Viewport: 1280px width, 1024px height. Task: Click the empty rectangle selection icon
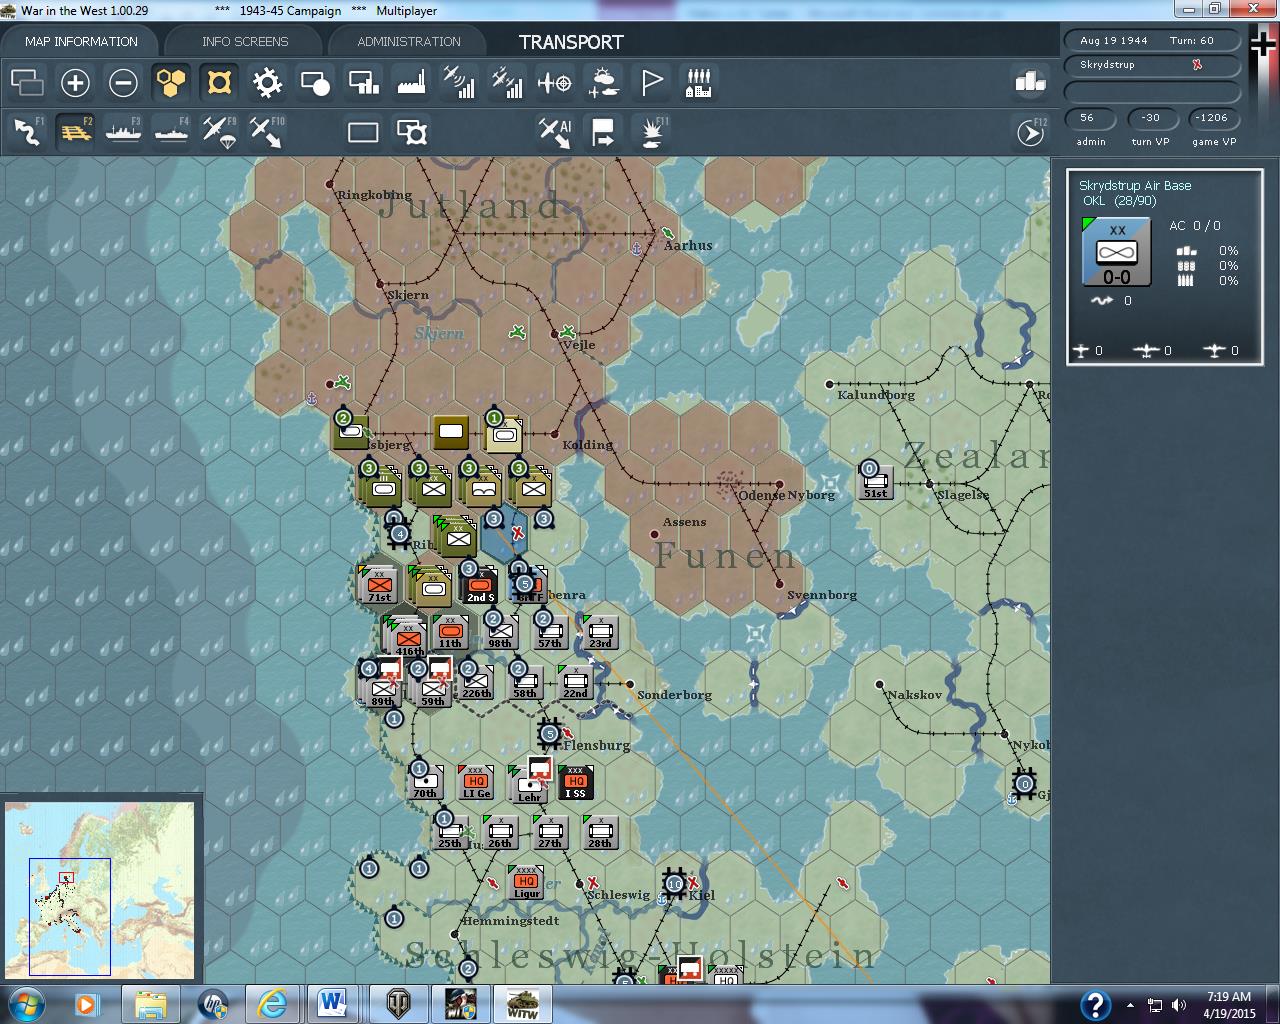pyautogui.click(x=363, y=132)
